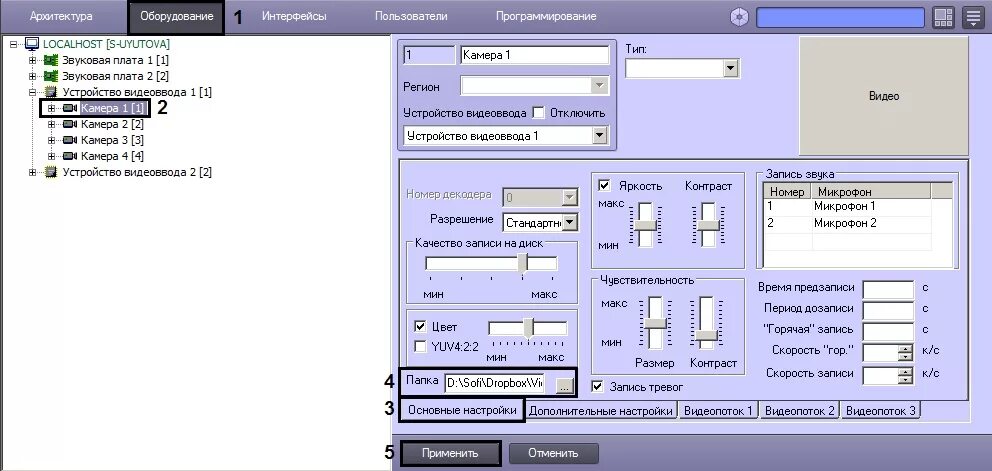
Task: Click the Устройство видеоввода 1 device icon
Action: tap(50, 92)
